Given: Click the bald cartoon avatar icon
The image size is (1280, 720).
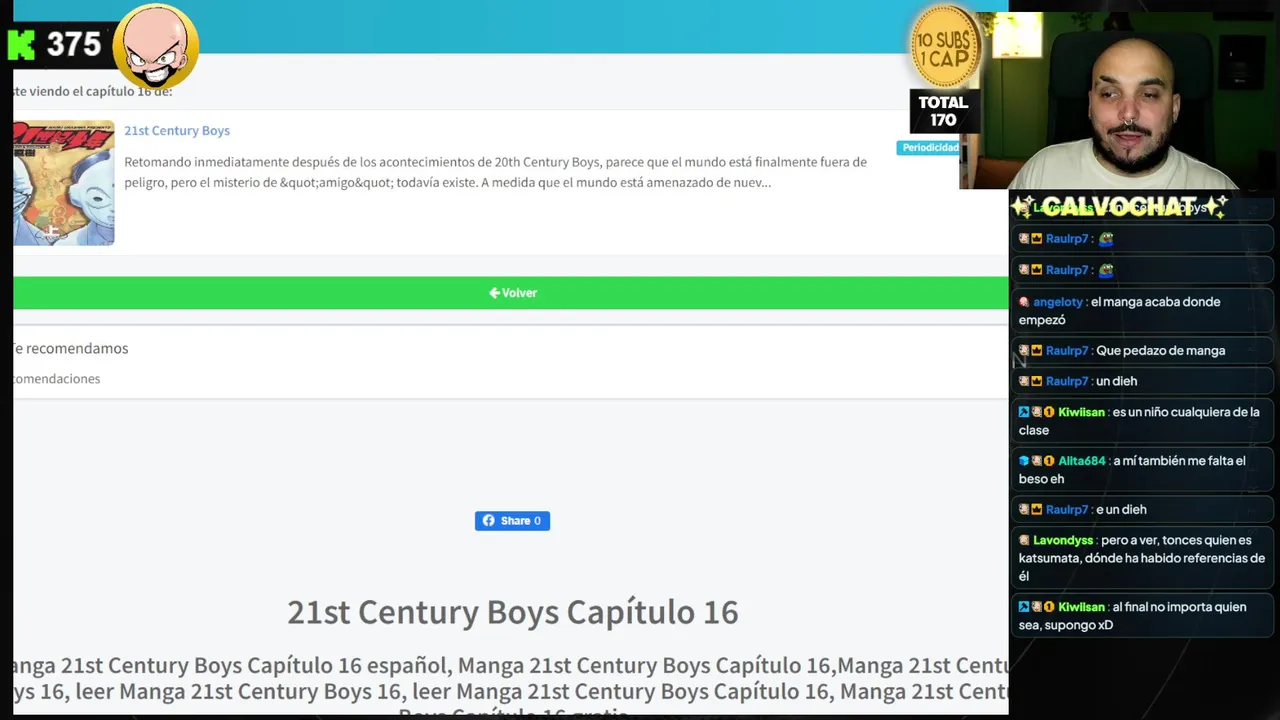Looking at the screenshot, I should tap(156, 47).
